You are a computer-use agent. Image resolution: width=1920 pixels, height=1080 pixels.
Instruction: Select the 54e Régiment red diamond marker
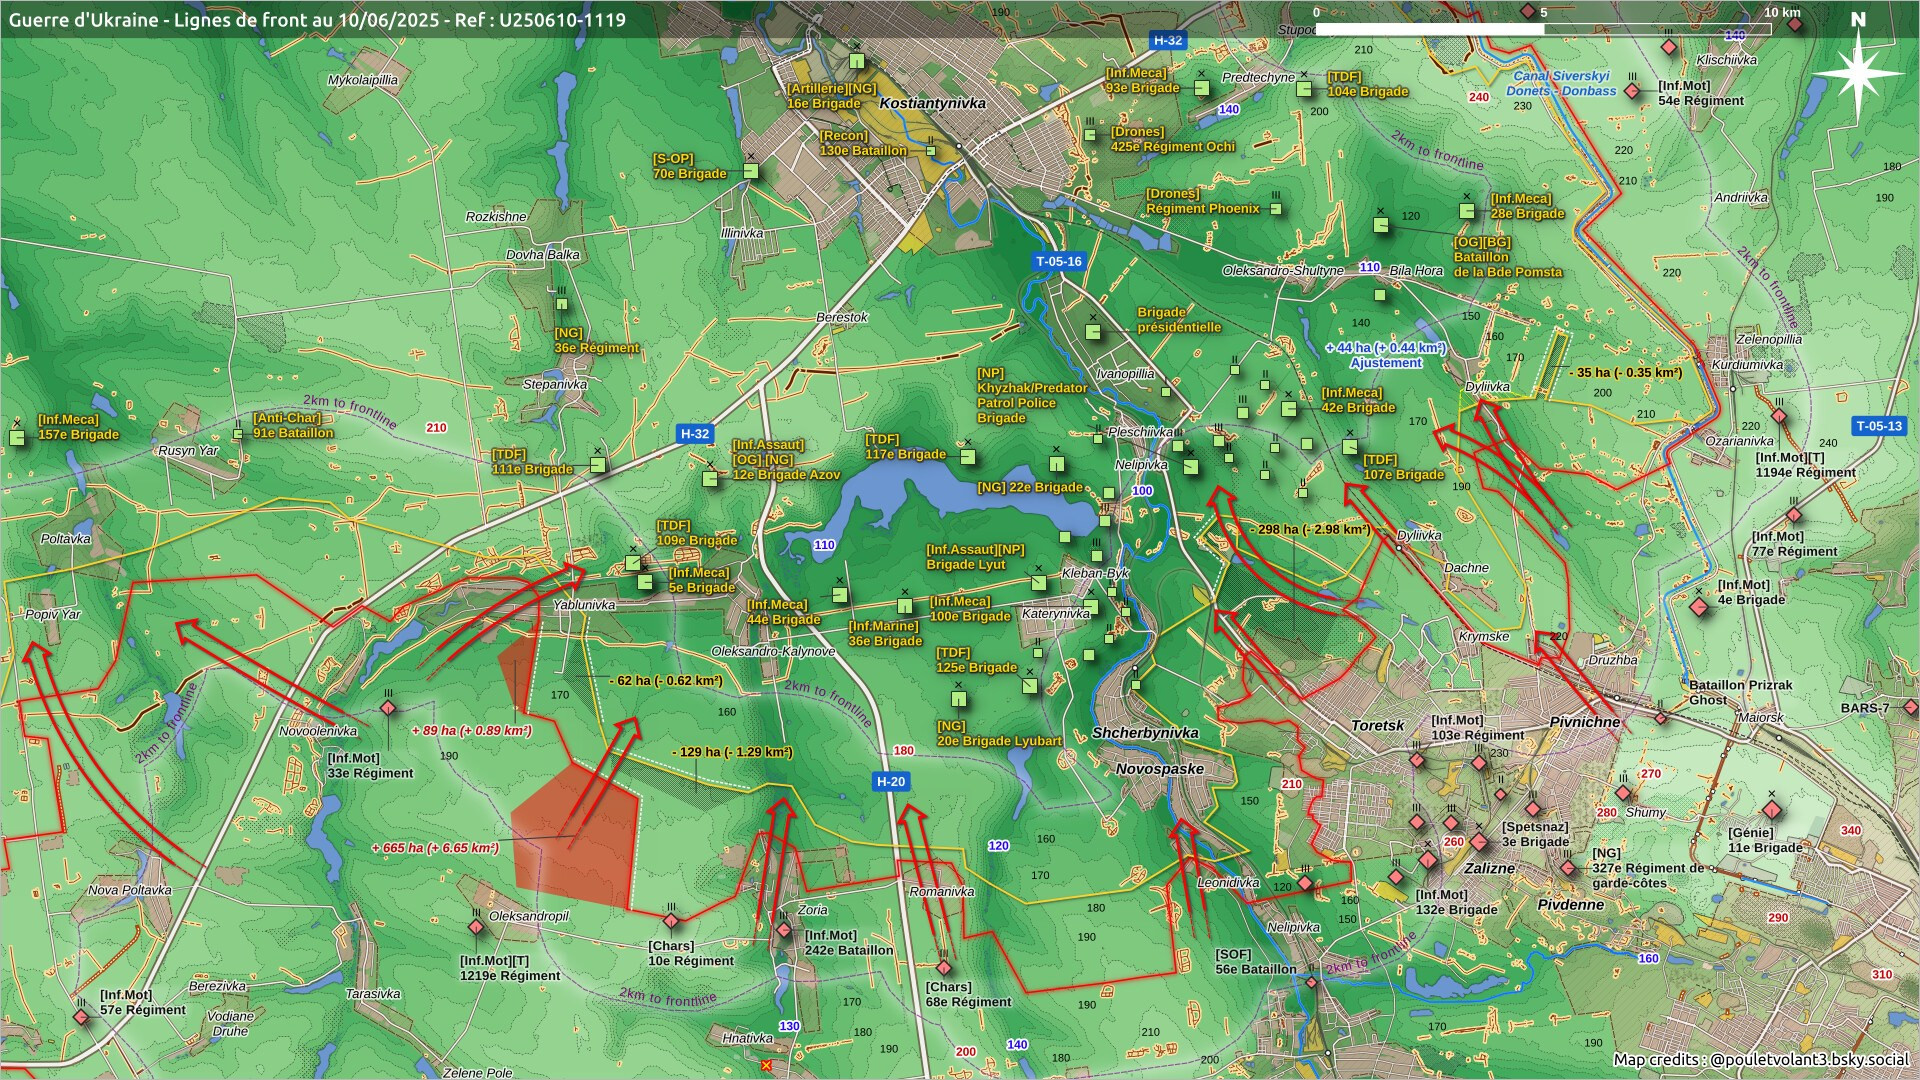click(x=1633, y=91)
